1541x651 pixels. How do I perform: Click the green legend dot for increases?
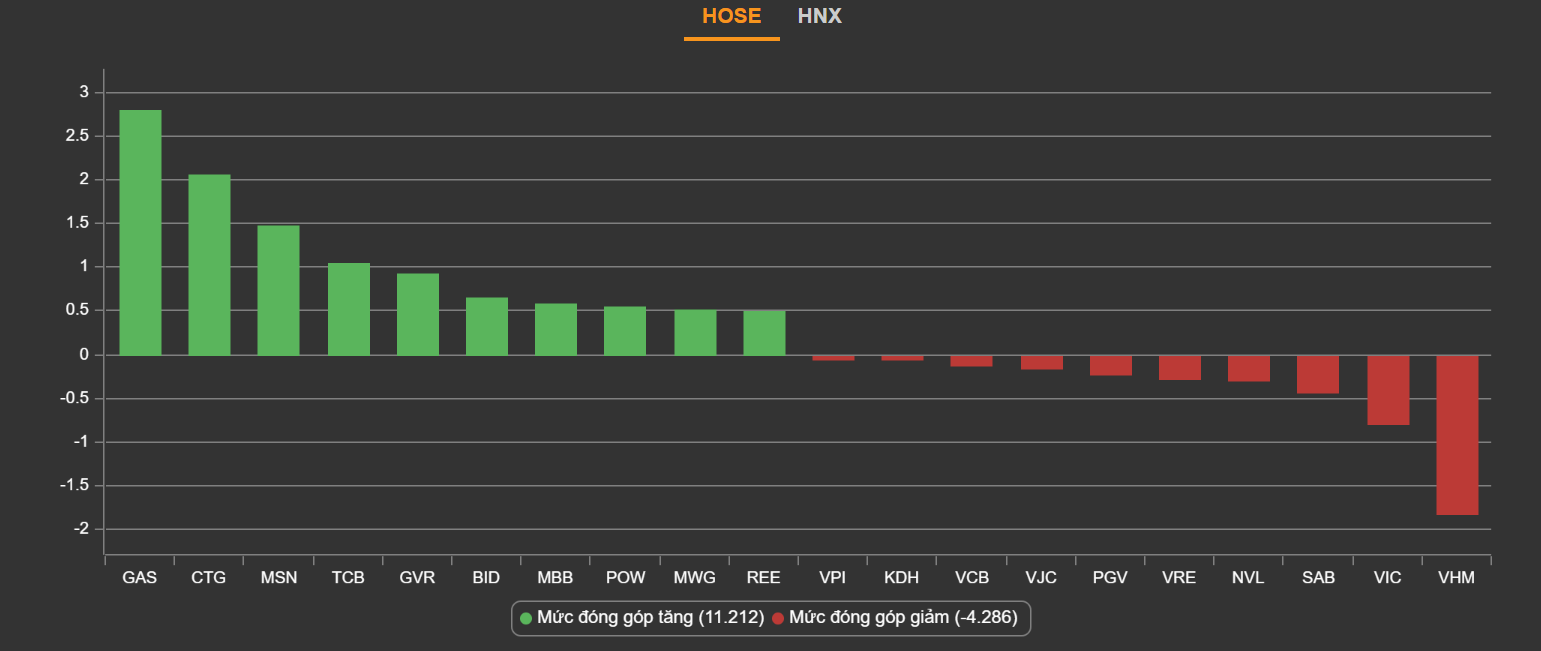tap(526, 618)
